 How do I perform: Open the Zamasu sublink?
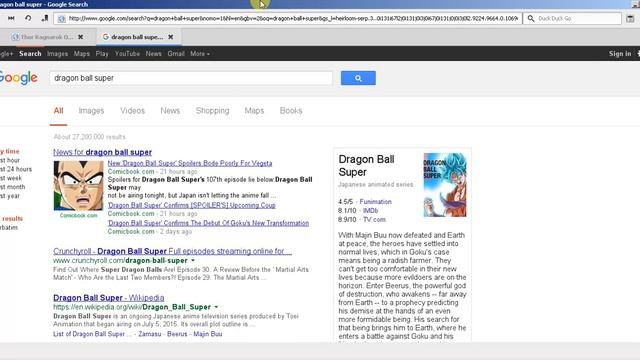coord(150,334)
